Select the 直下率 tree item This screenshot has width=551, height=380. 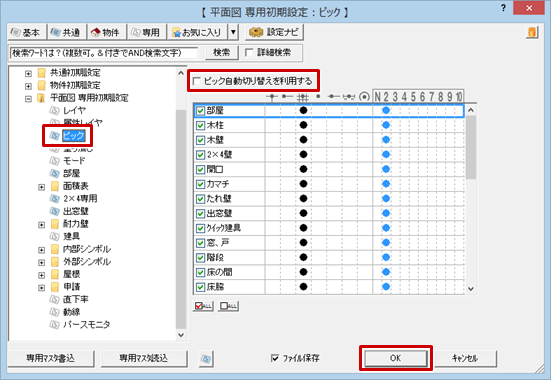pyautogui.click(x=76, y=299)
